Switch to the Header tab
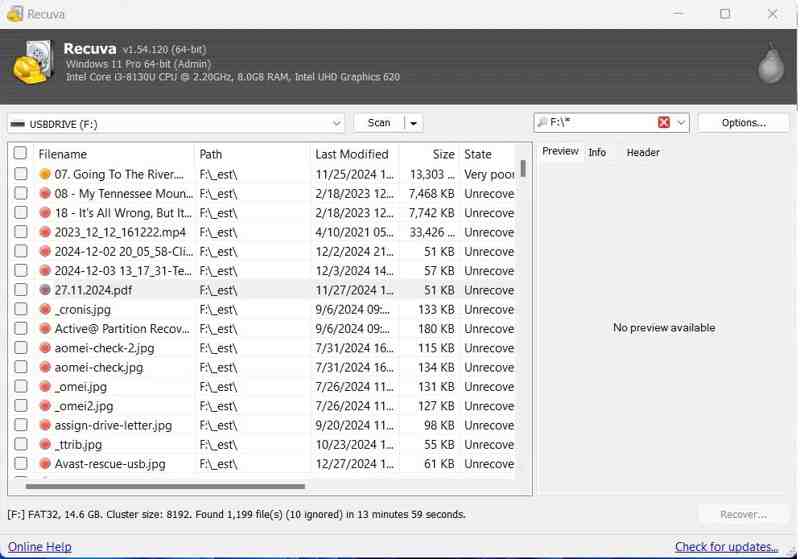 (643, 152)
